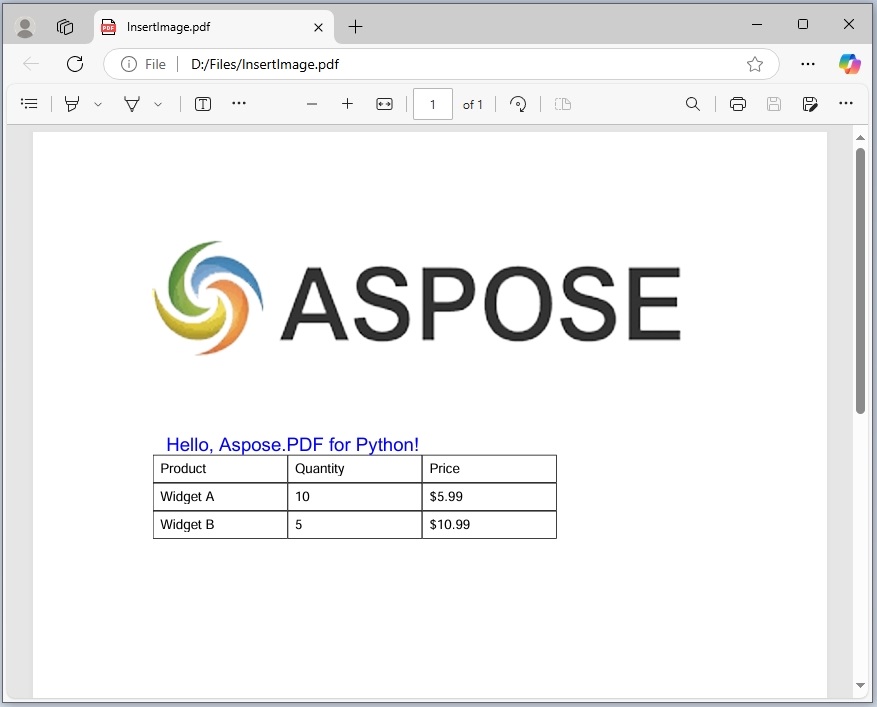Rotate the PDF page
The image size is (877, 707).
click(x=518, y=103)
